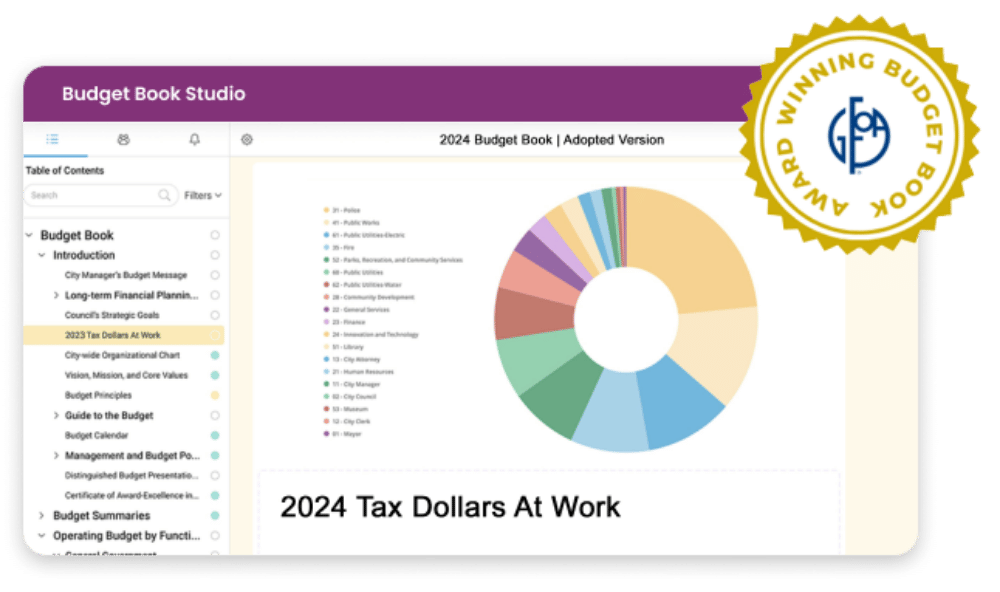Click the bright blue donut chart slice
The height and width of the screenshot is (592, 1000).
pos(679,403)
